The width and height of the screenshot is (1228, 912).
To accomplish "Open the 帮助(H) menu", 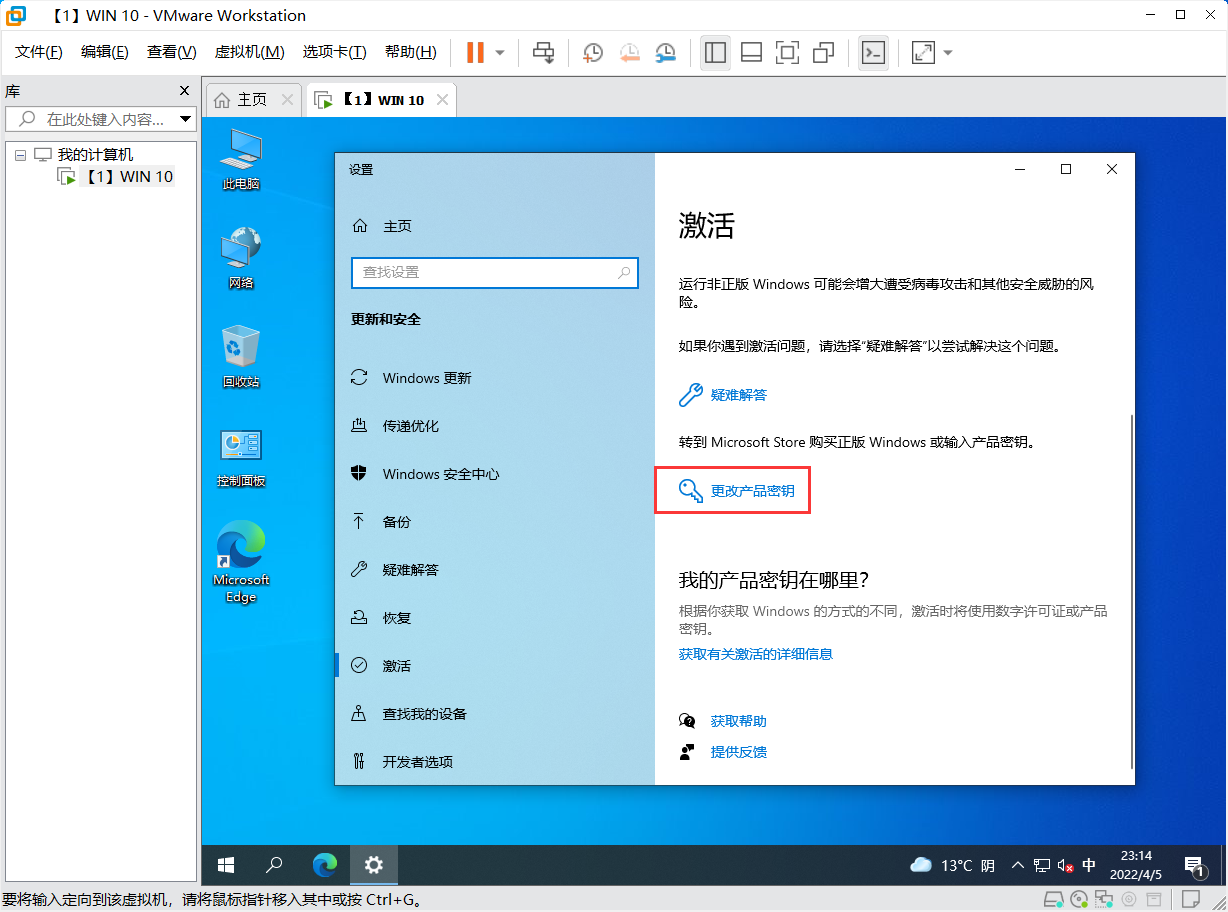I will point(411,52).
